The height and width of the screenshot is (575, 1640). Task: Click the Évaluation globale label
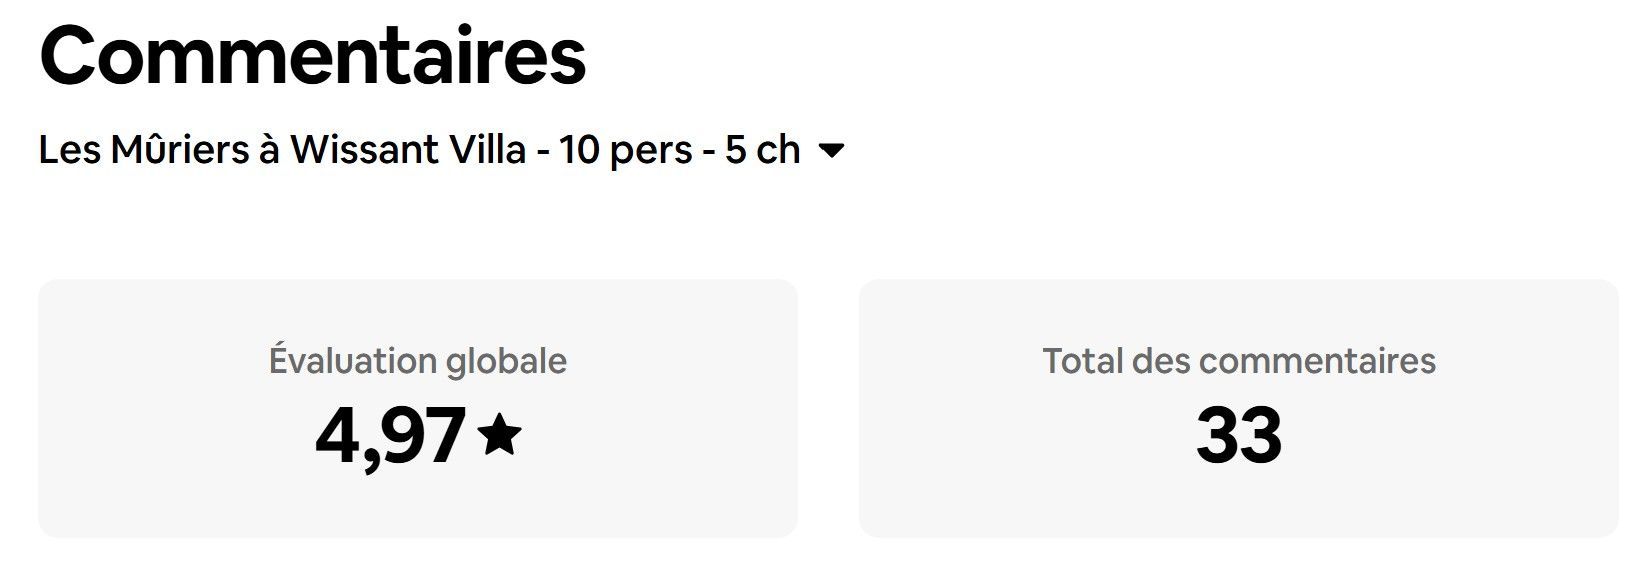click(x=417, y=360)
